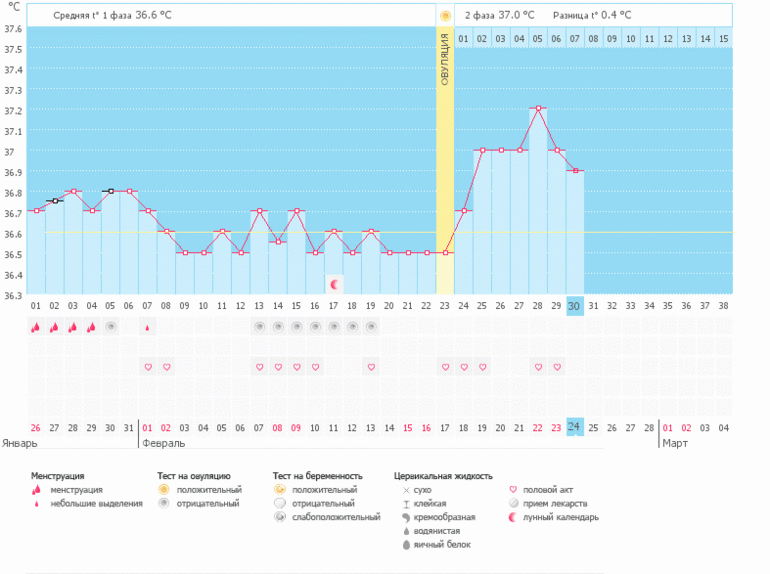Select phase 2 day 05 header cell

pyautogui.click(x=538, y=38)
